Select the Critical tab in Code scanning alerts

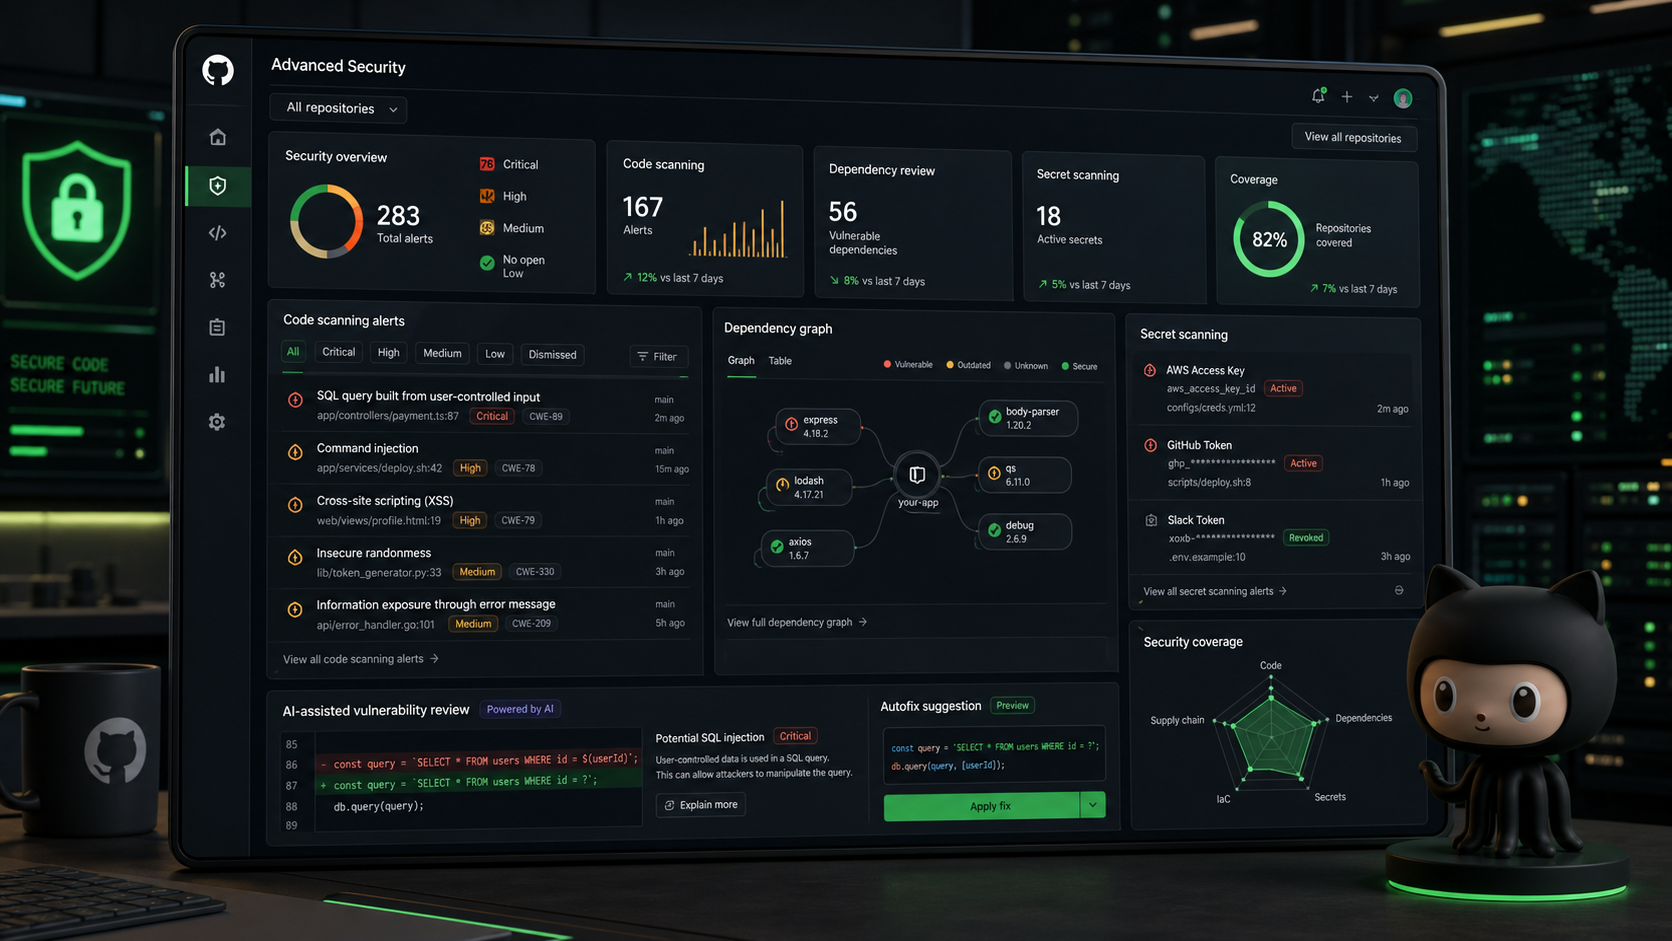click(x=338, y=352)
